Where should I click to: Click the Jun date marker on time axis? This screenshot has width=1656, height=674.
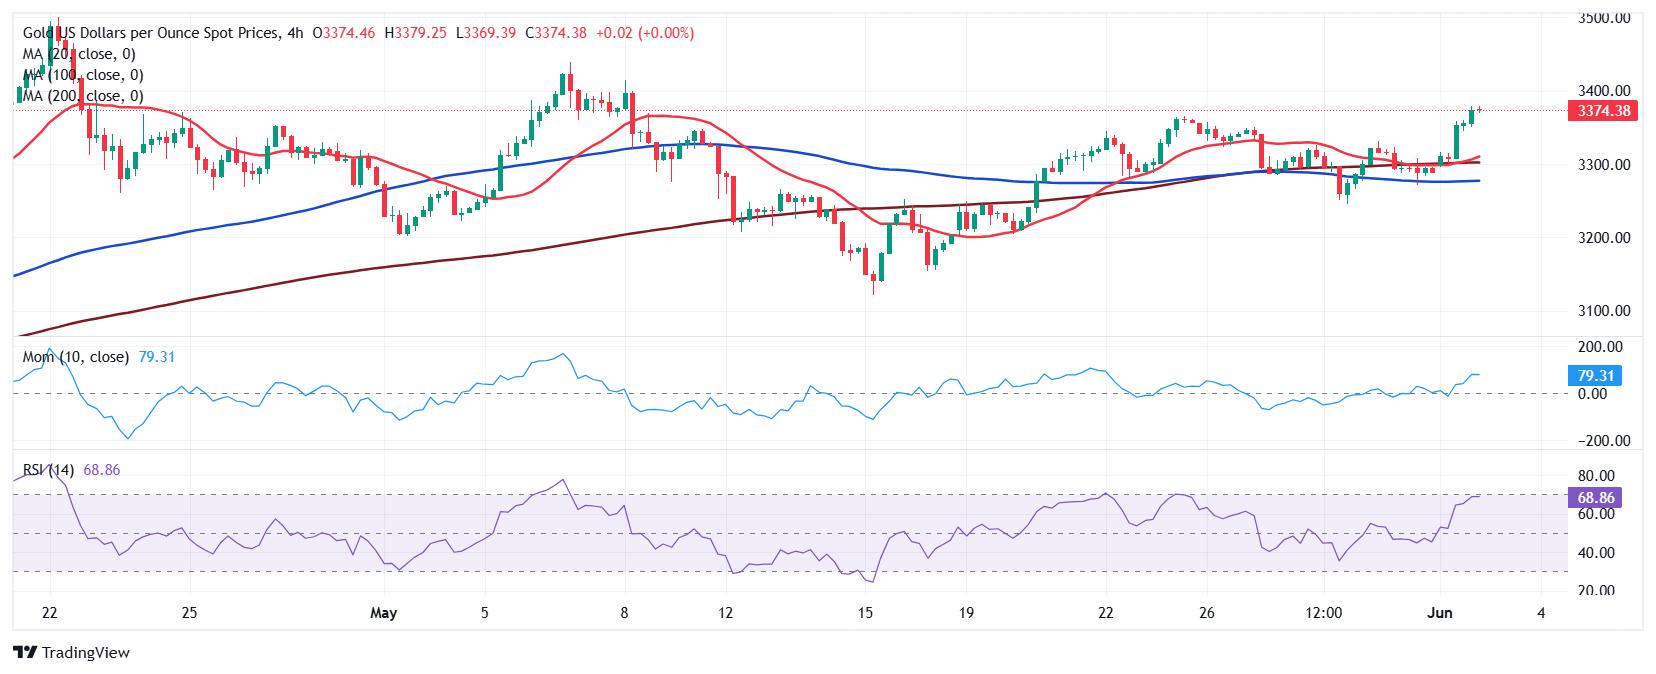point(1440,613)
